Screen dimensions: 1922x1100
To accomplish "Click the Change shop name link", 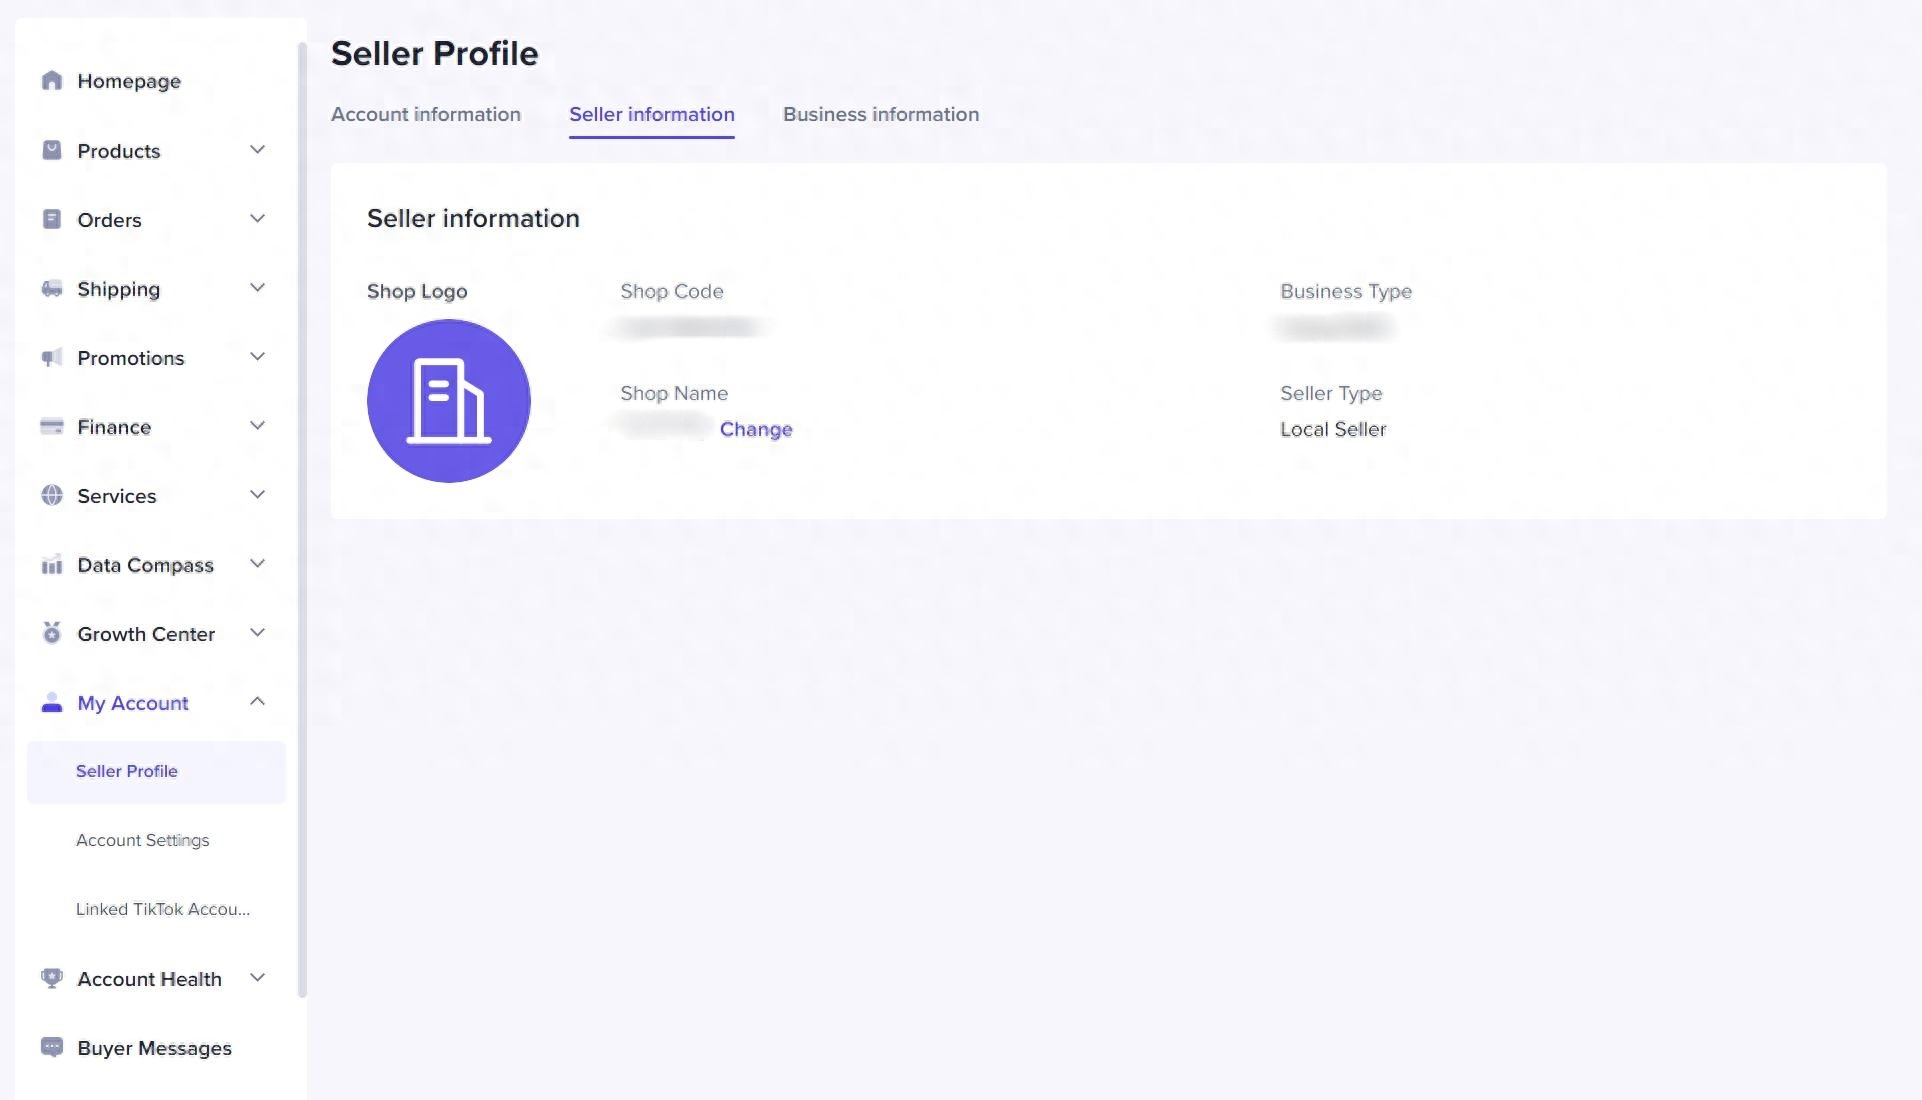I will 755,429.
